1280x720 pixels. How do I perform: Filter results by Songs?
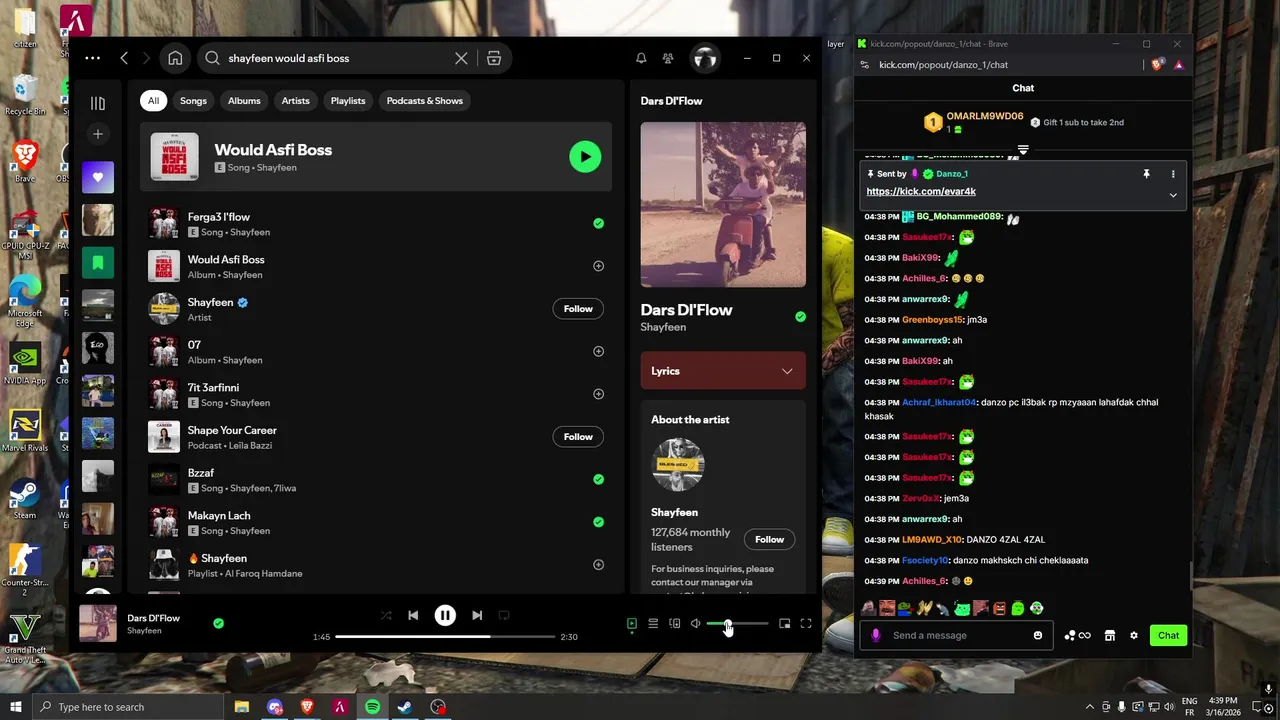pyautogui.click(x=193, y=100)
